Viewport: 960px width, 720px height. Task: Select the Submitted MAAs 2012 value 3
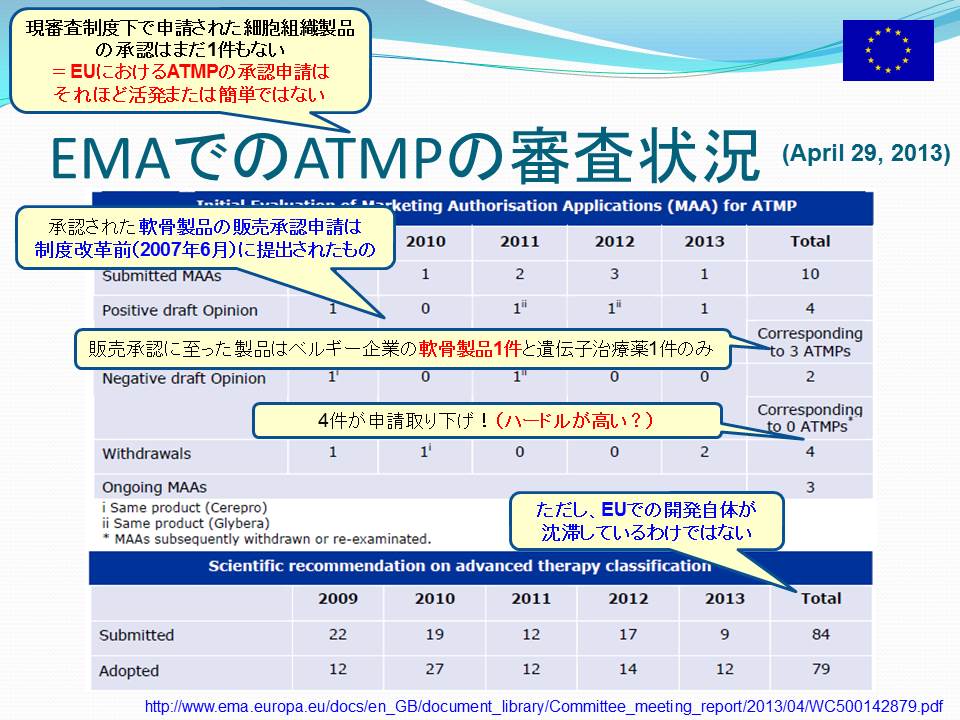tap(614, 274)
